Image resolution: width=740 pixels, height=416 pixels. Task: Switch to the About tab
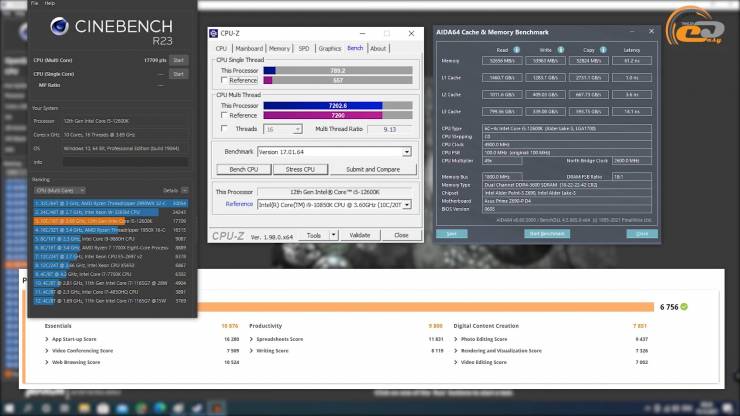click(x=378, y=49)
